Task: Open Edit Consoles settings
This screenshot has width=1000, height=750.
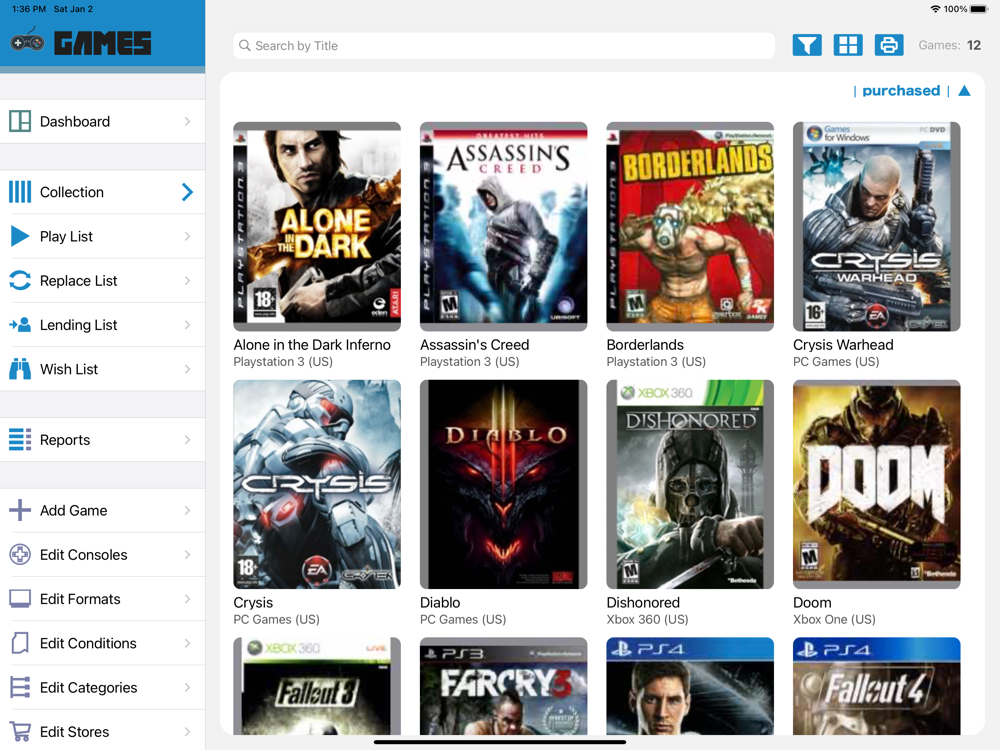Action: pyautogui.click(x=102, y=554)
